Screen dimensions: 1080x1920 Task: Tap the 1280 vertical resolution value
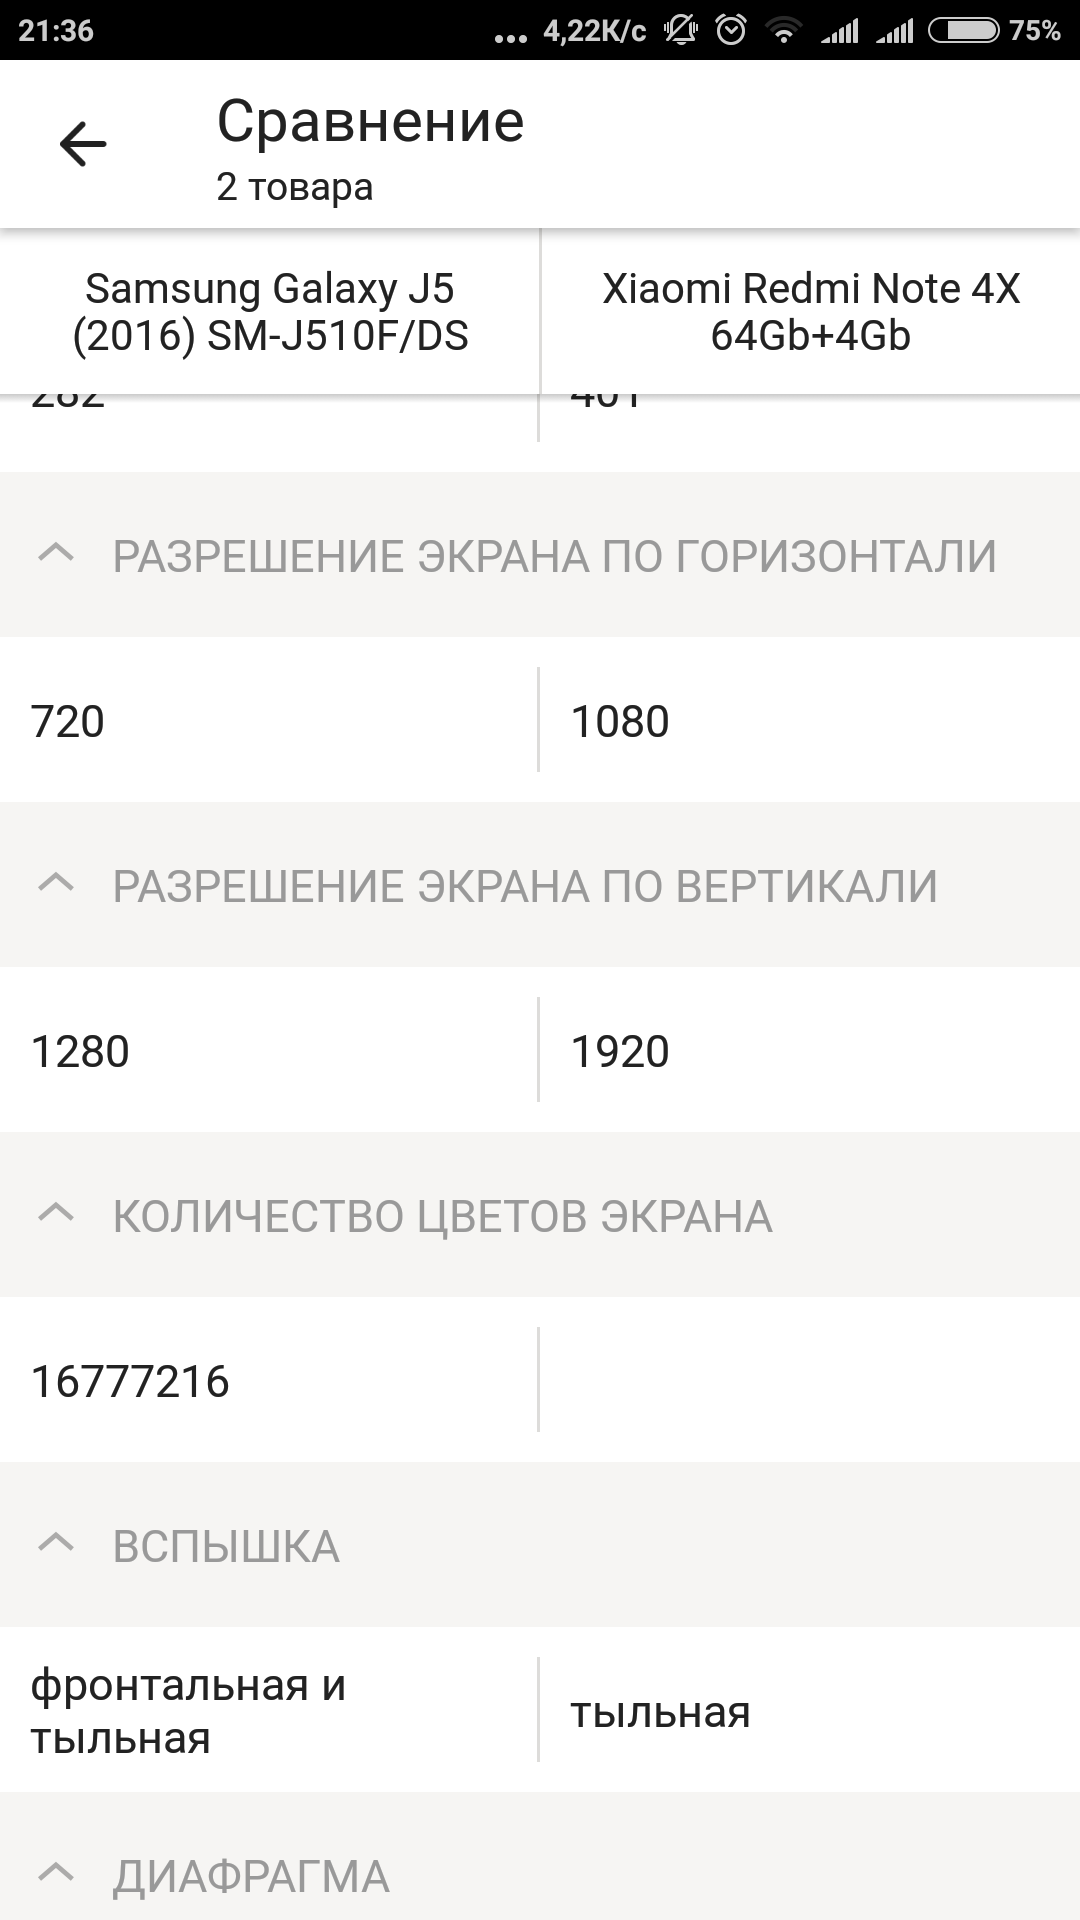pos(80,1051)
